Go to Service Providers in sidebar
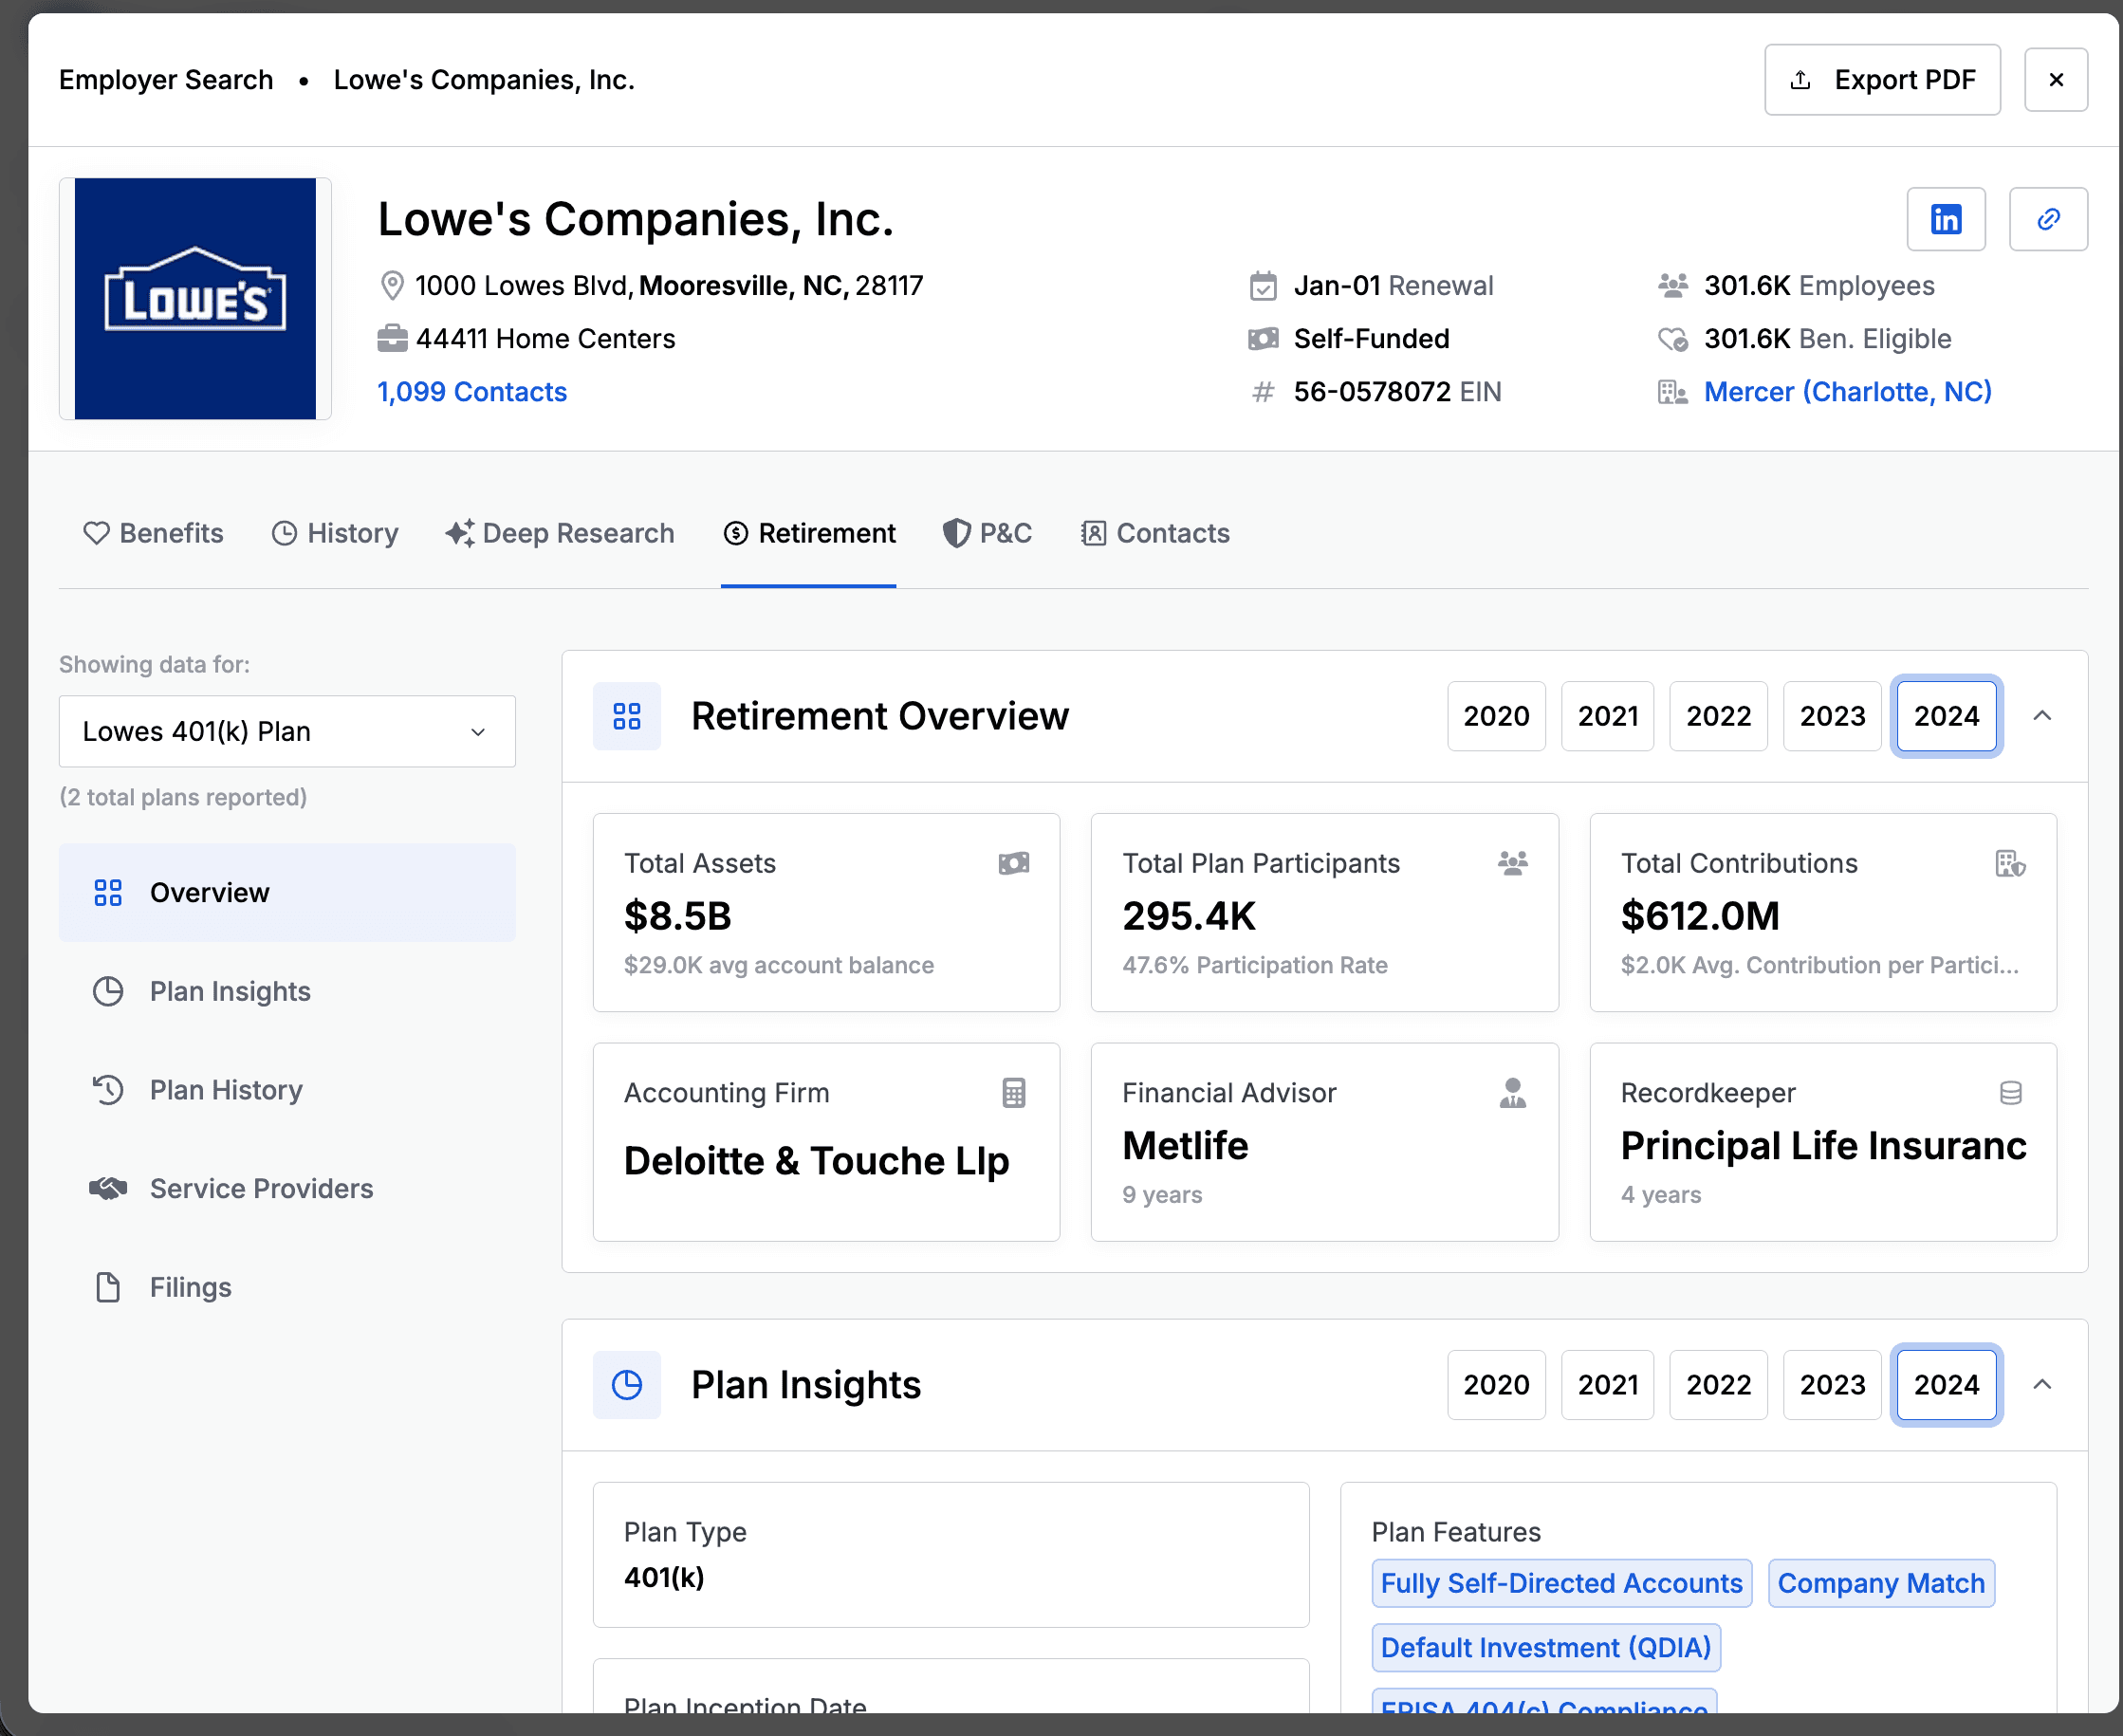This screenshot has height=1736, width=2123. 261,1188
